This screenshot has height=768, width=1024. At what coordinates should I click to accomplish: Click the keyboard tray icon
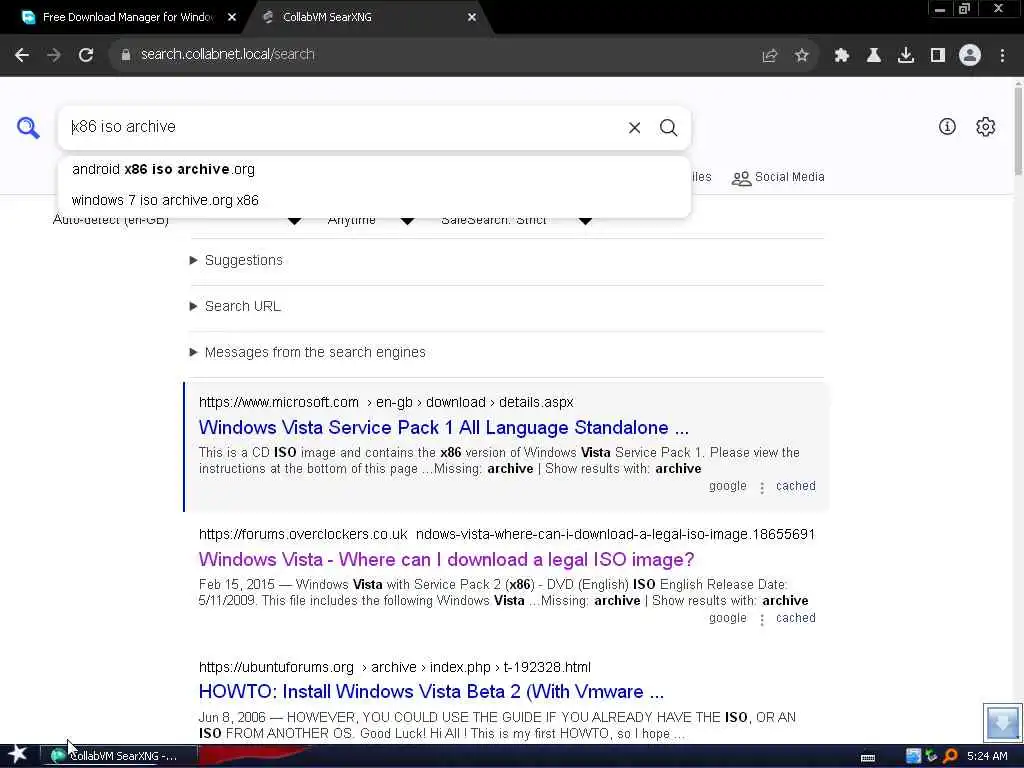868,758
